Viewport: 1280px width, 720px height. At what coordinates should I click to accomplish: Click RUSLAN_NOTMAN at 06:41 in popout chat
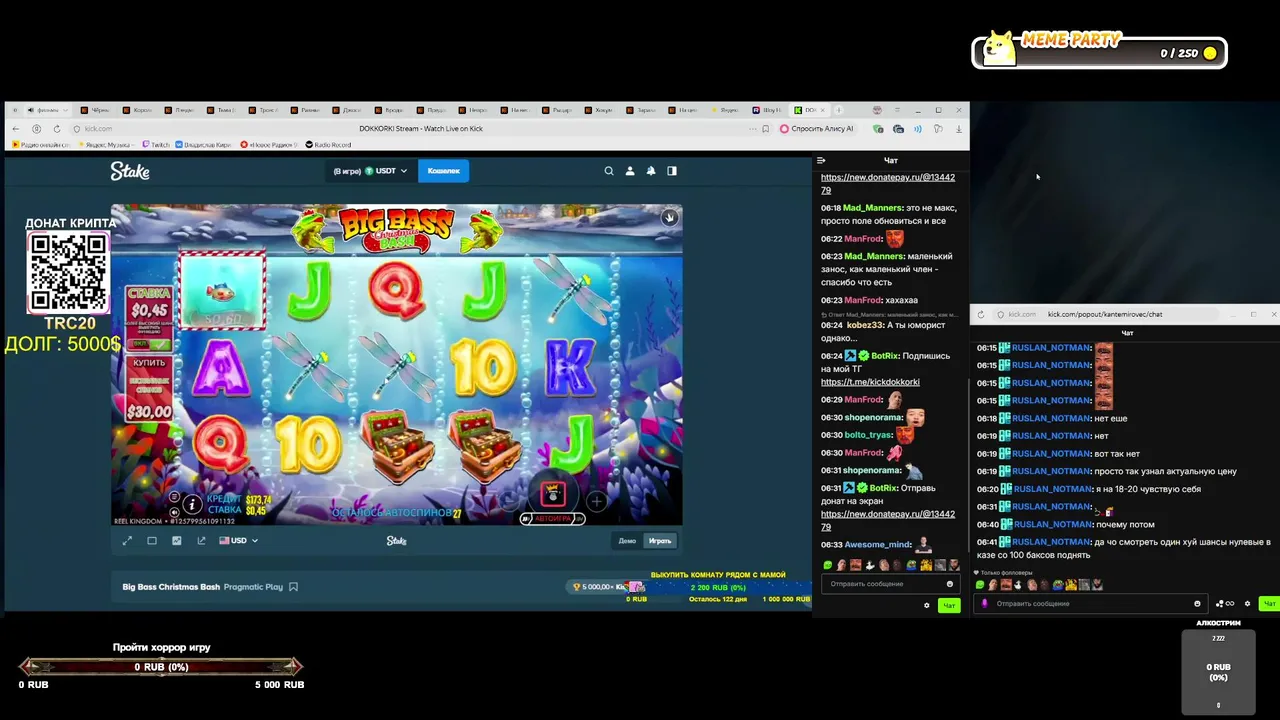tap(1052, 542)
